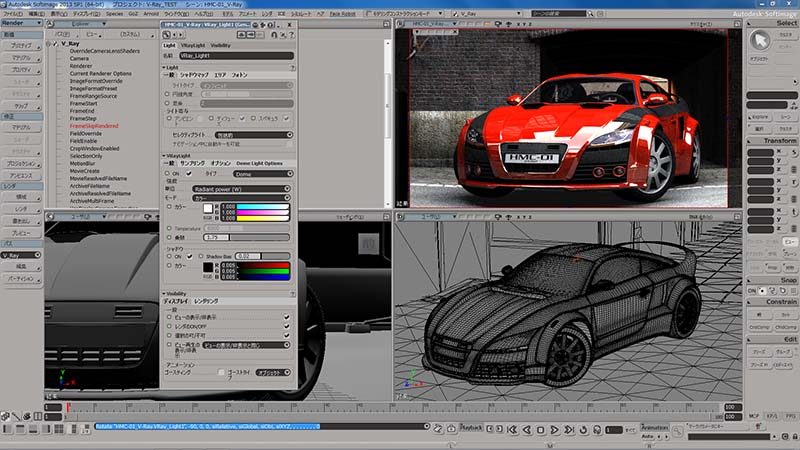The height and width of the screenshot is (450, 800).
Task: Switch to the VRayLight tab
Action: (193, 45)
